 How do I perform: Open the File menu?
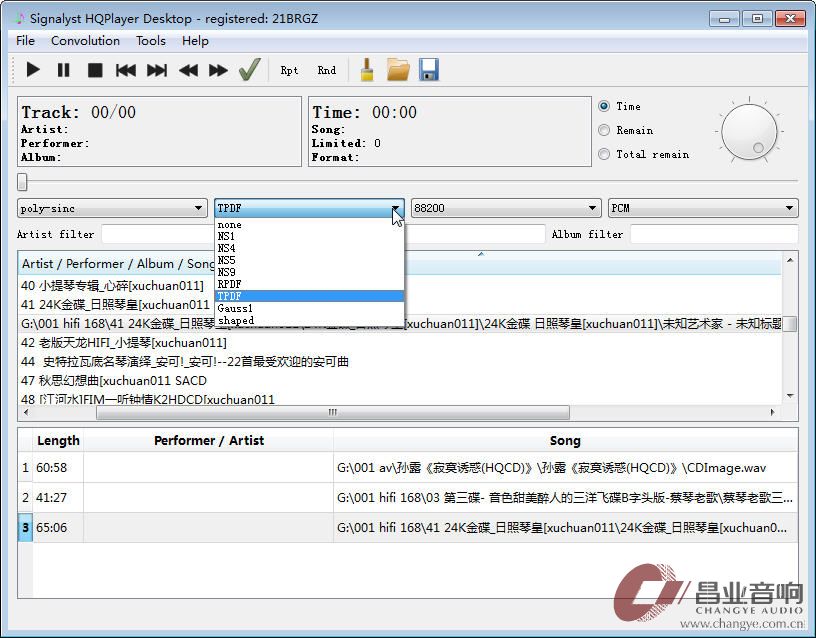(x=26, y=41)
